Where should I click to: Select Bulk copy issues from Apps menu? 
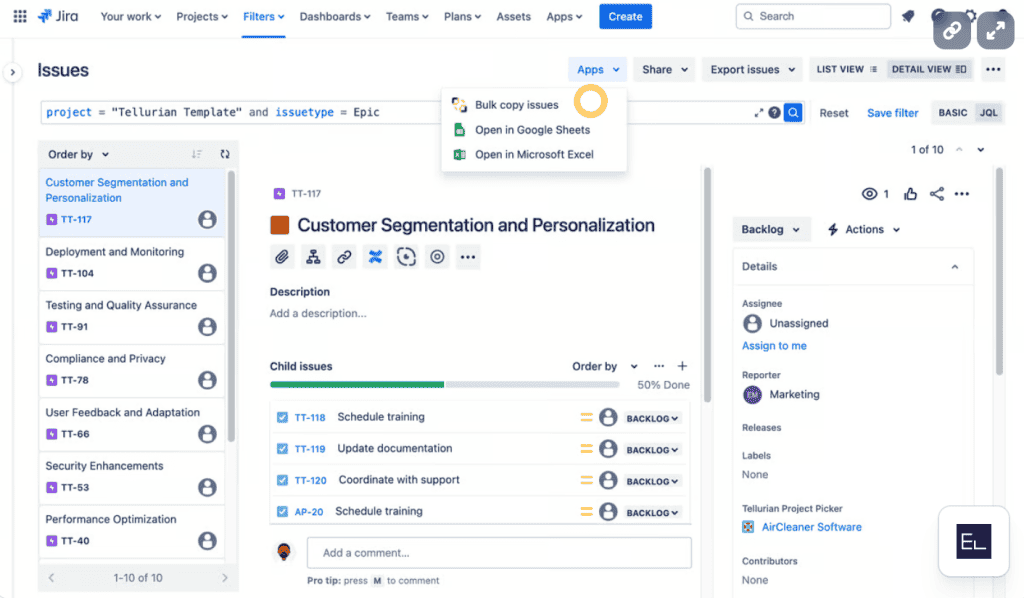pyautogui.click(x=516, y=105)
